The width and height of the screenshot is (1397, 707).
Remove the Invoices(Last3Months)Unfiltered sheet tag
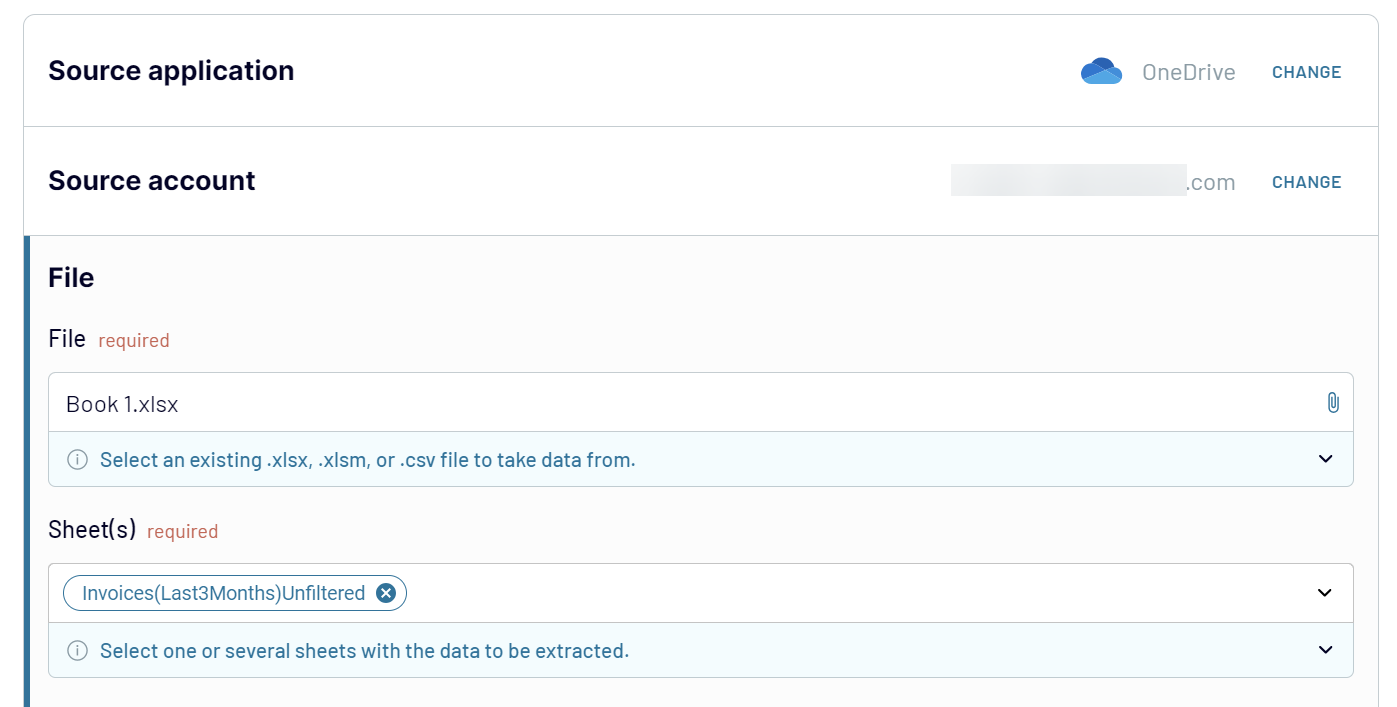[386, 593]
